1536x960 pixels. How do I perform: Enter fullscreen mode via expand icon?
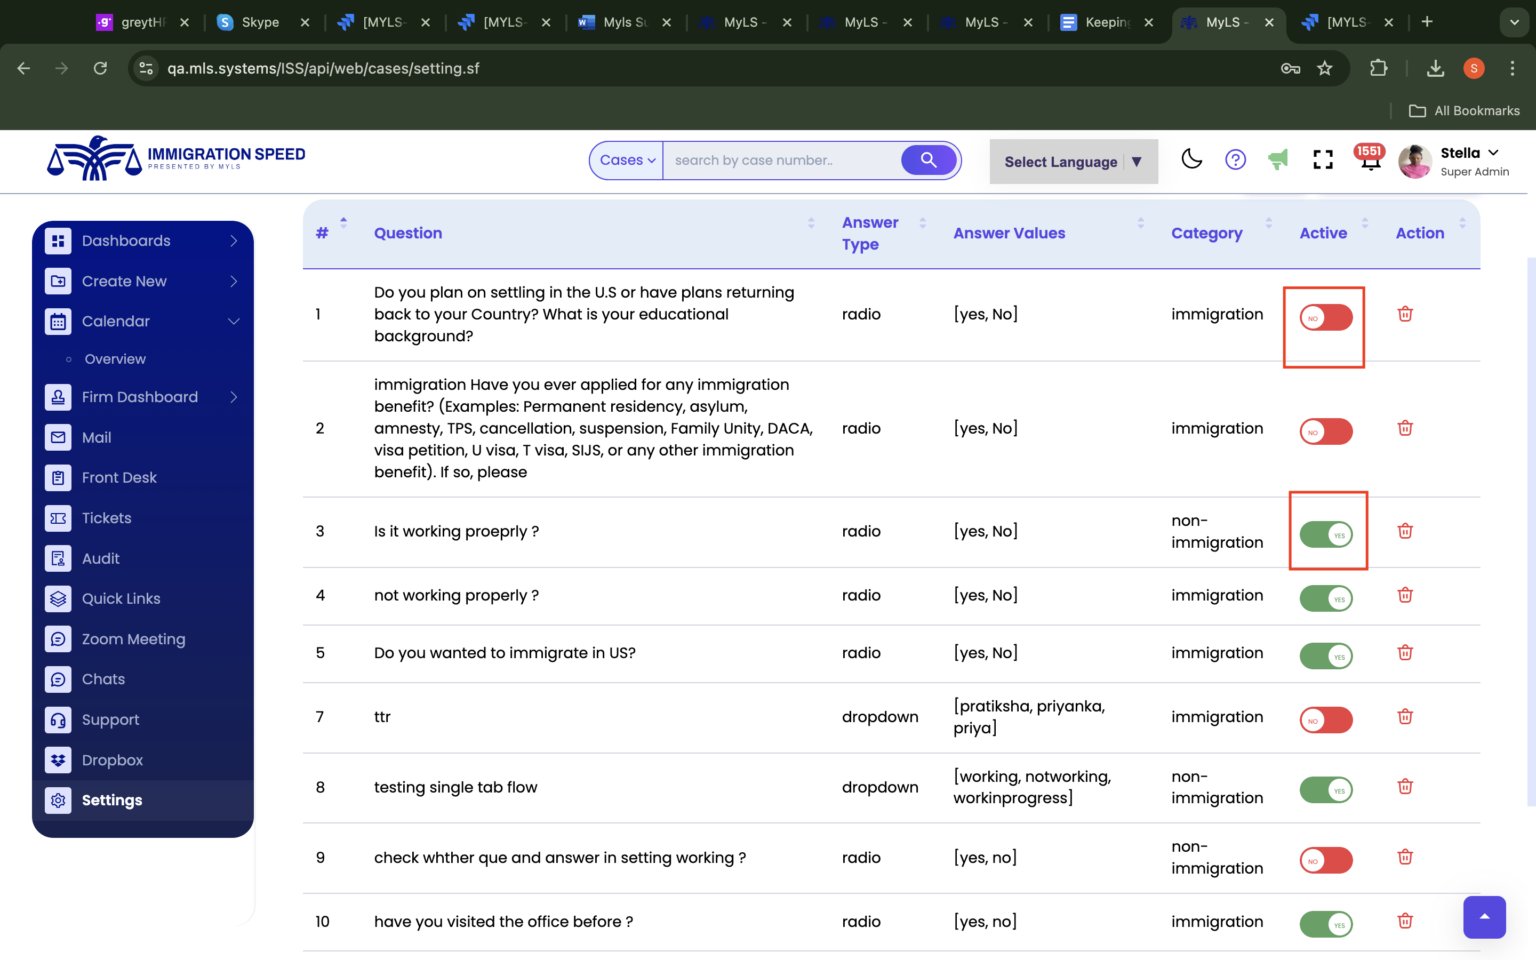[1323, 159]
